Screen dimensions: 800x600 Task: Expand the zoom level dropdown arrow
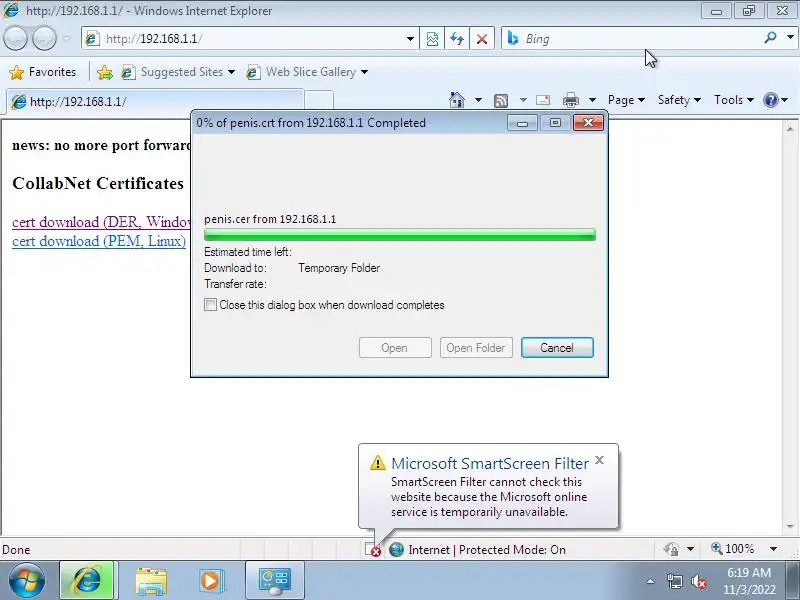pyautogui.click(x=773, y=549)
